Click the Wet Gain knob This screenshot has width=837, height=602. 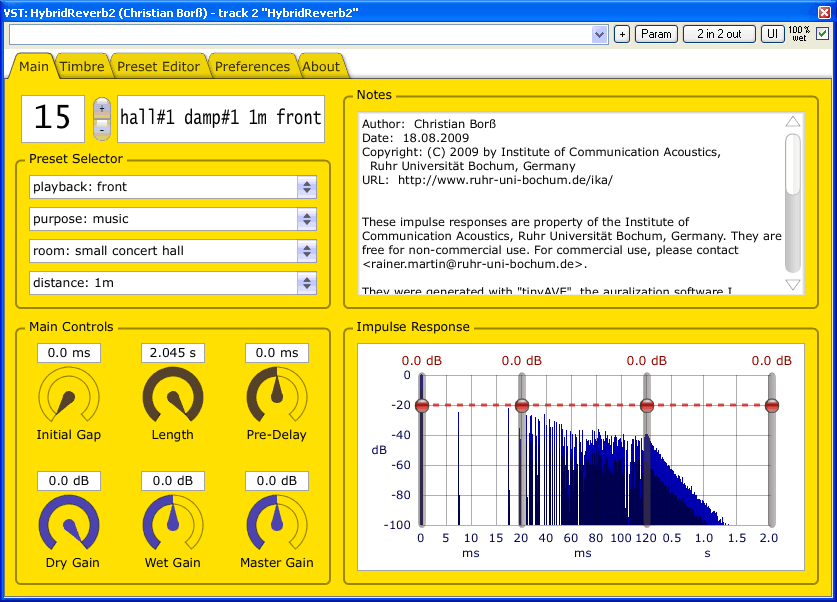pyautogui.click(x=172, y=527)
